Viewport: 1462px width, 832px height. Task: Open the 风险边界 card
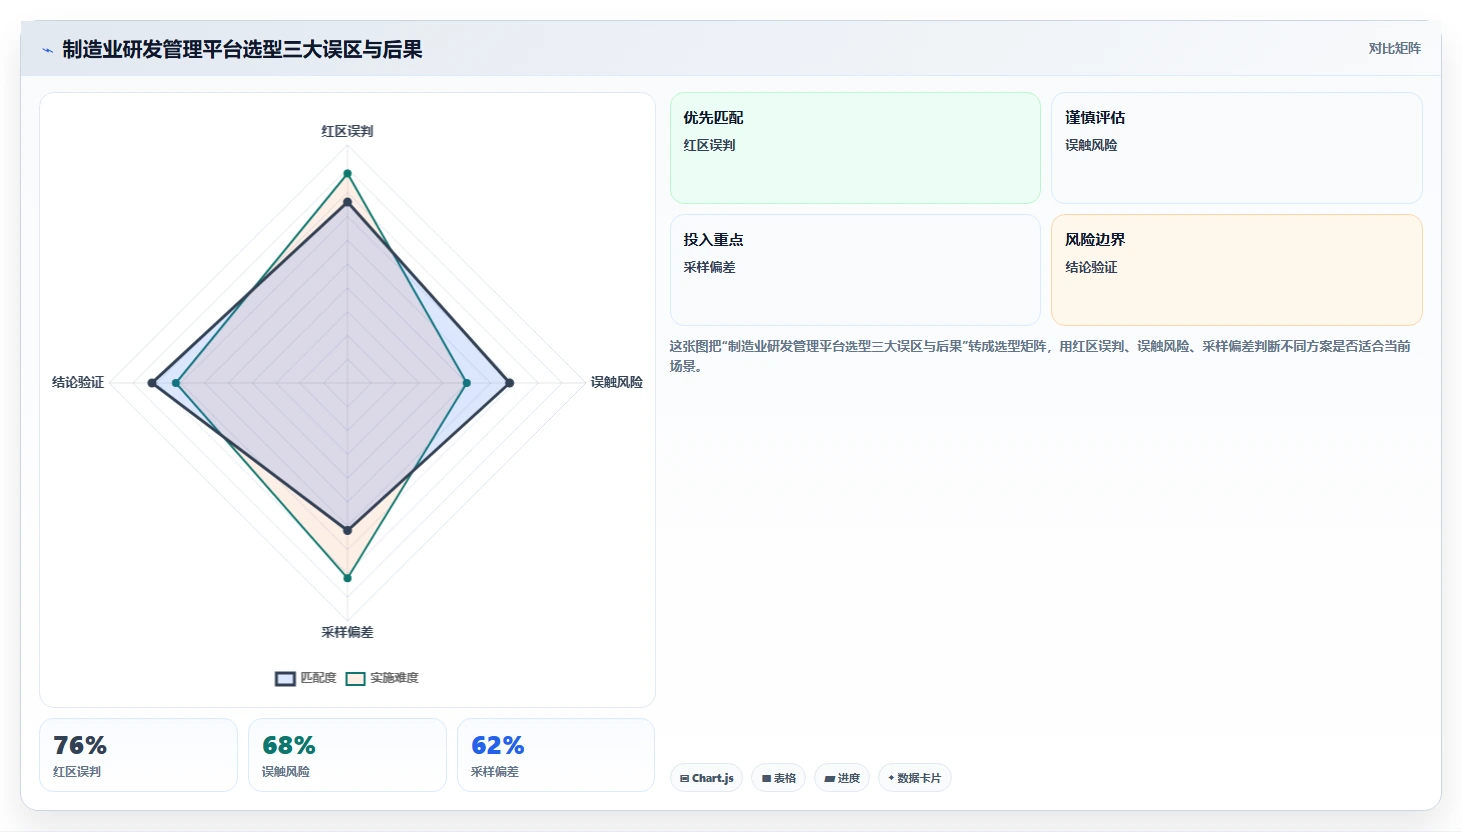[1236, 270]
